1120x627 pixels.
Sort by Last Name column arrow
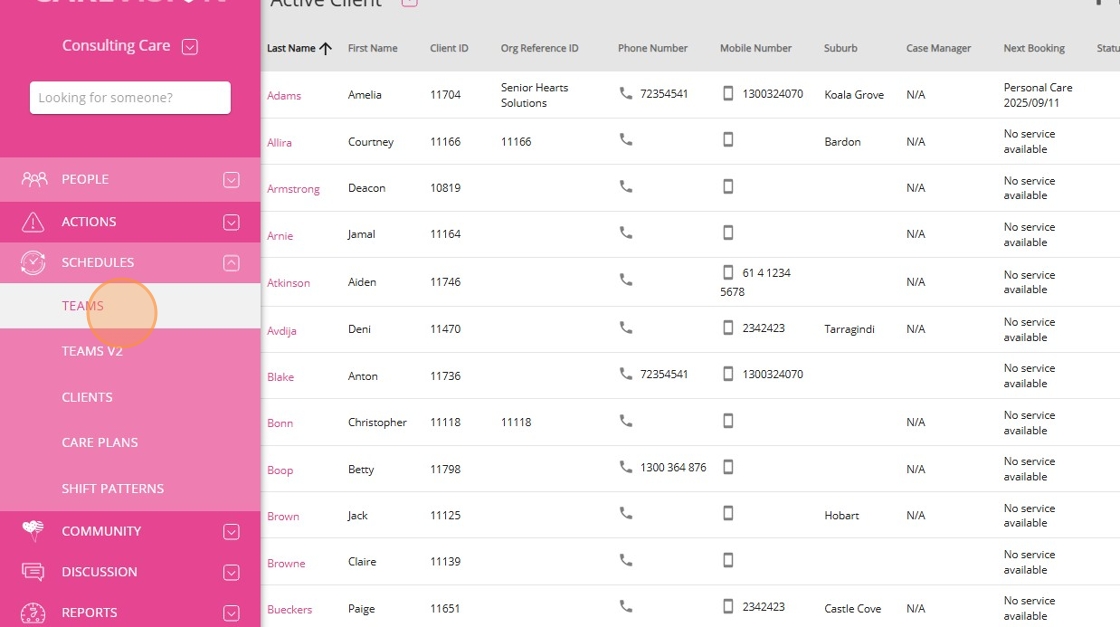click(326, 48)
